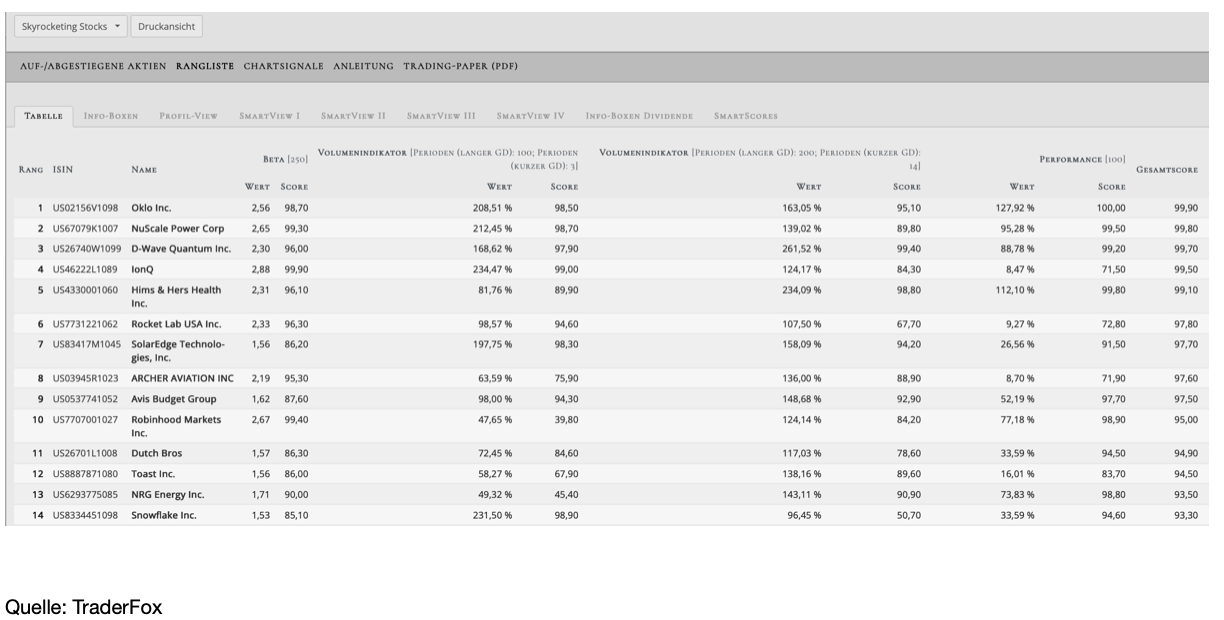Screen dimensions: 1224x620
Task: Open IonQ stock entry
Action: [x=141, y=269]
